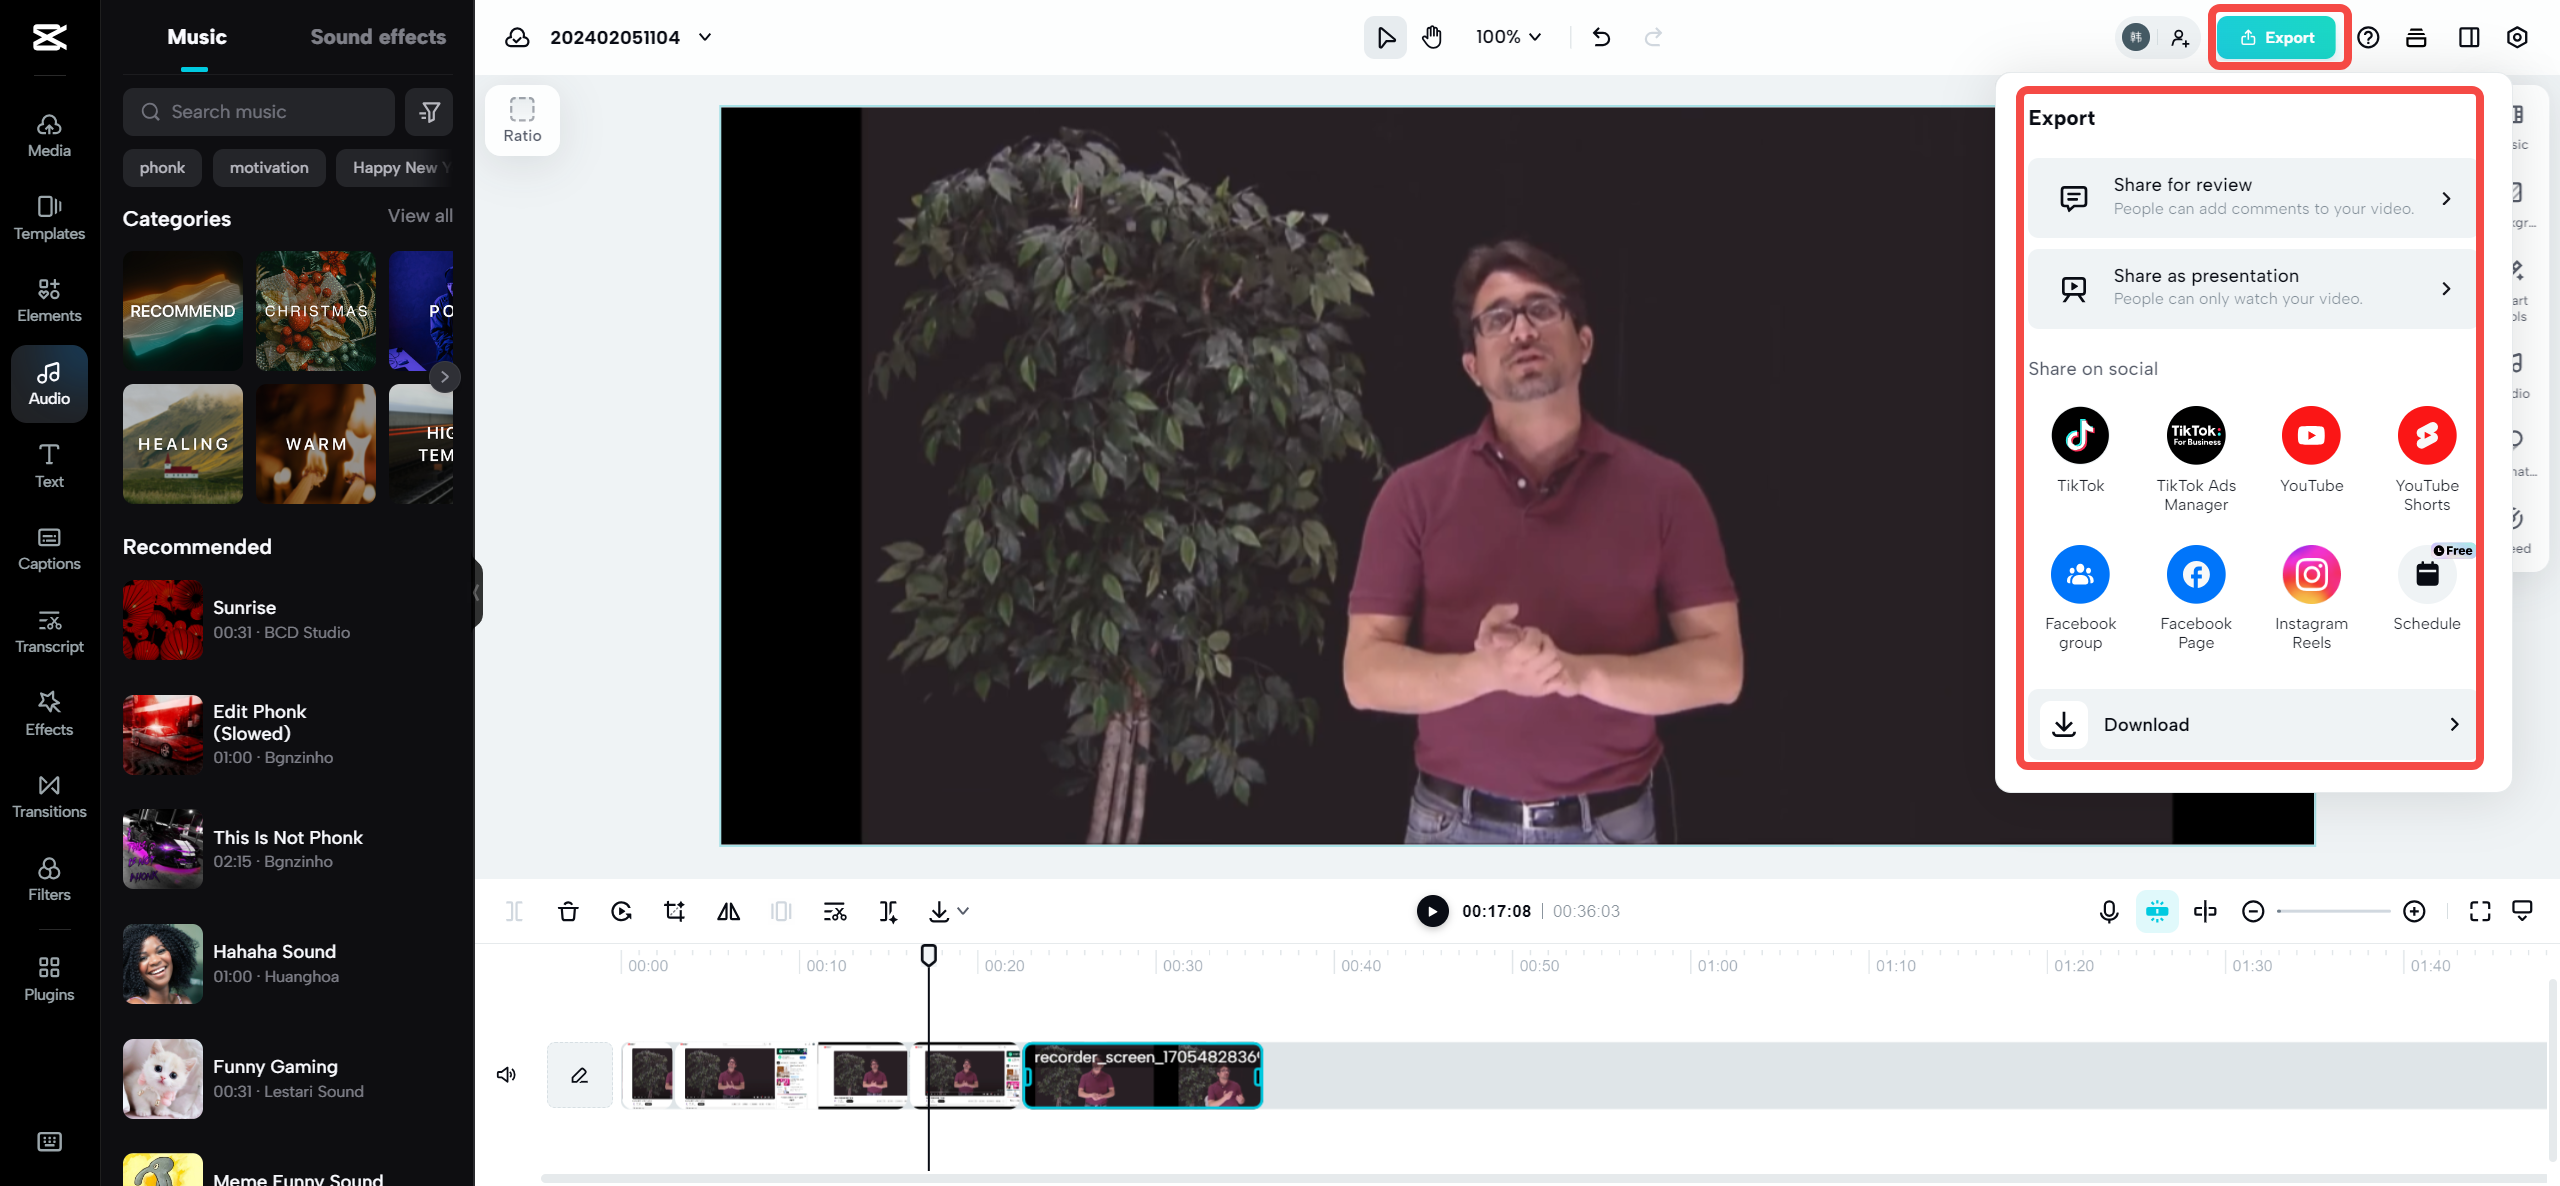Viewport: 2560px width, 1186px height.
Task: Click the teal Export button
Action: [x=2278, y=37]
